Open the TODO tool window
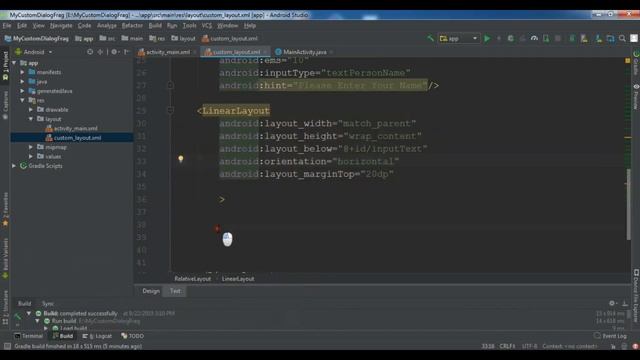 pyautogui.click(x=133, y=336)
